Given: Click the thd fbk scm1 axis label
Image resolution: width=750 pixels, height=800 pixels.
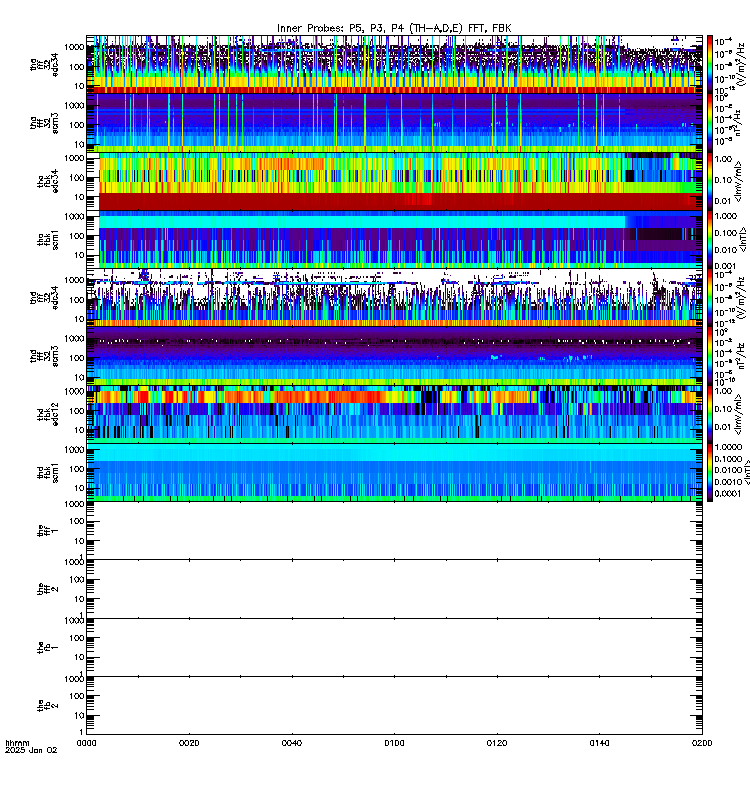Looking at the screenshot, I should tap(48, 472).
